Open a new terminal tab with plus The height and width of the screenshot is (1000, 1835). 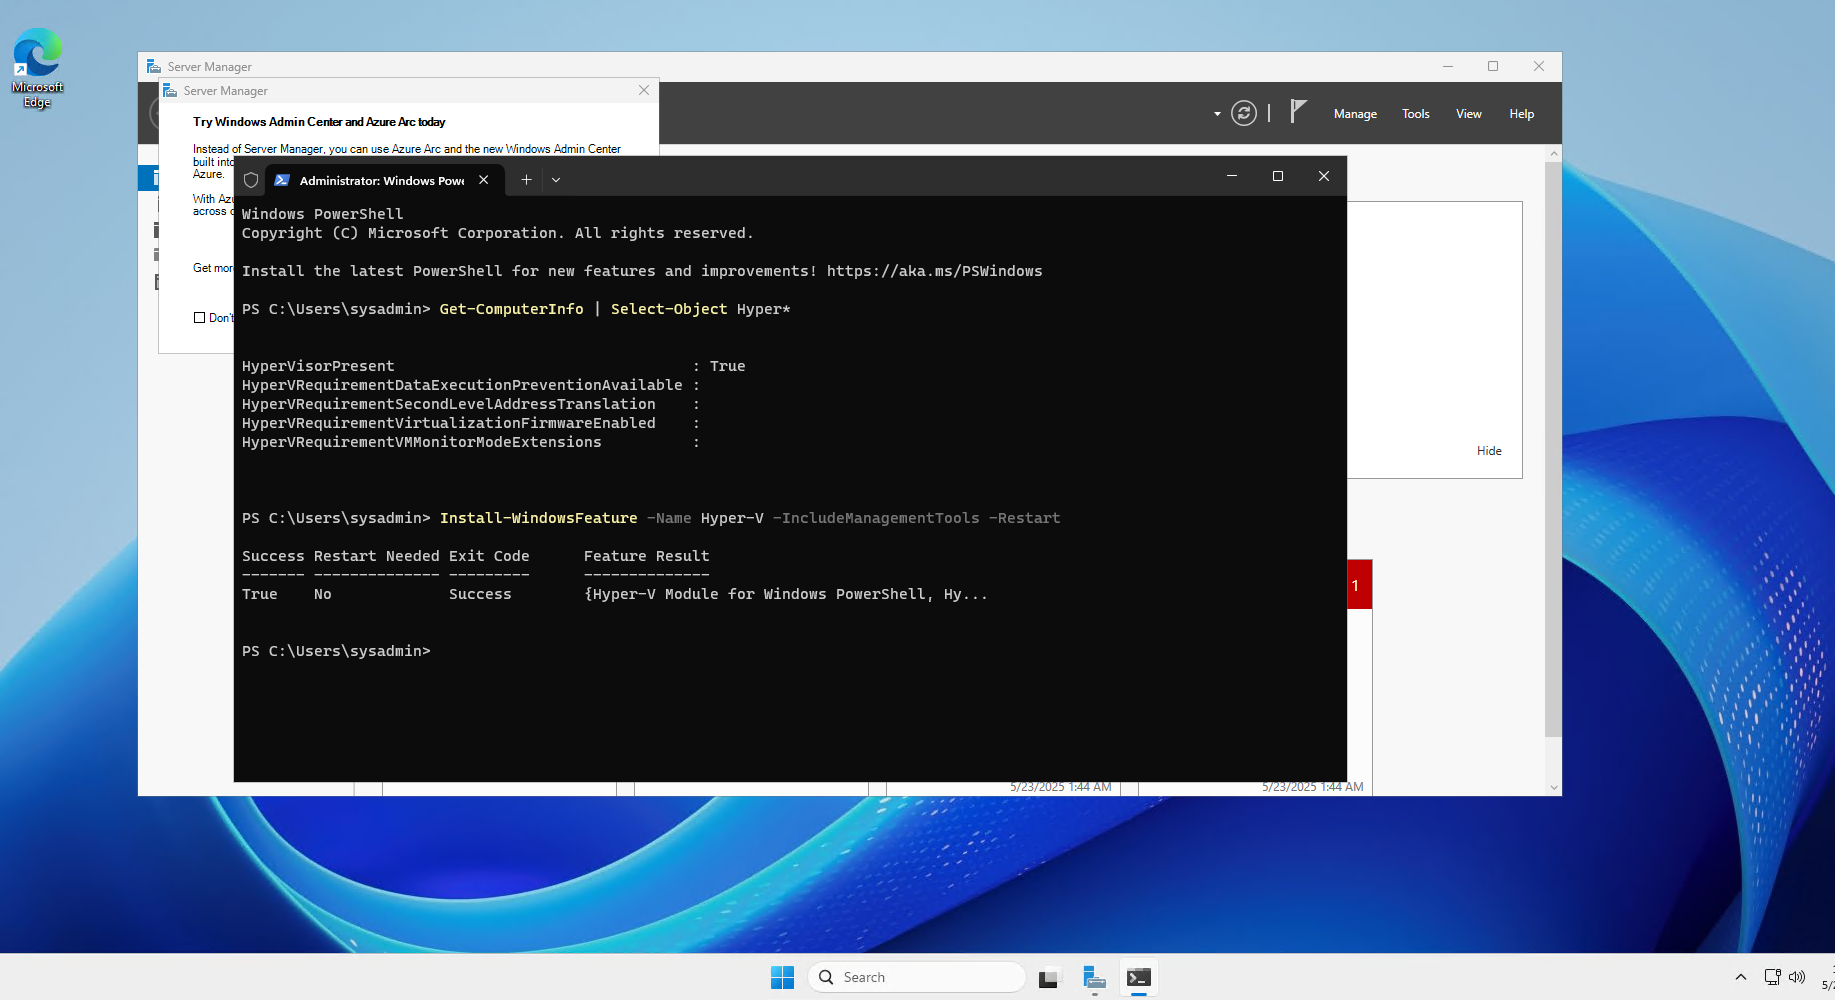click(526, 180)
